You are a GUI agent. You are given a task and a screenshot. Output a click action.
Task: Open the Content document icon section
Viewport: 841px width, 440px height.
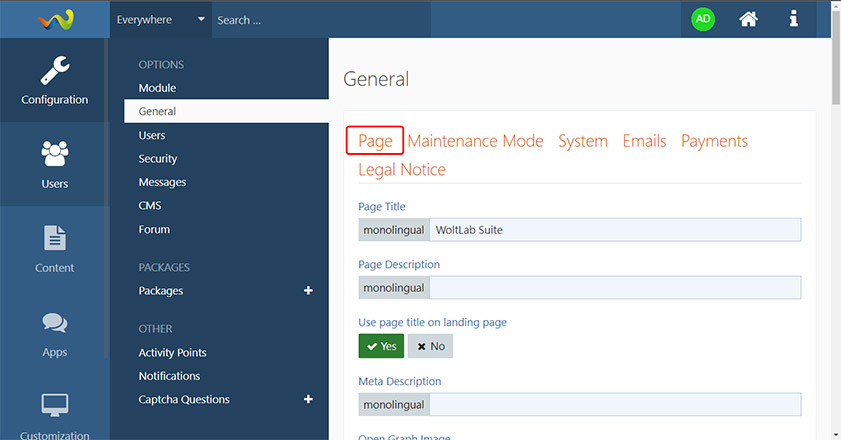point(54,249)
